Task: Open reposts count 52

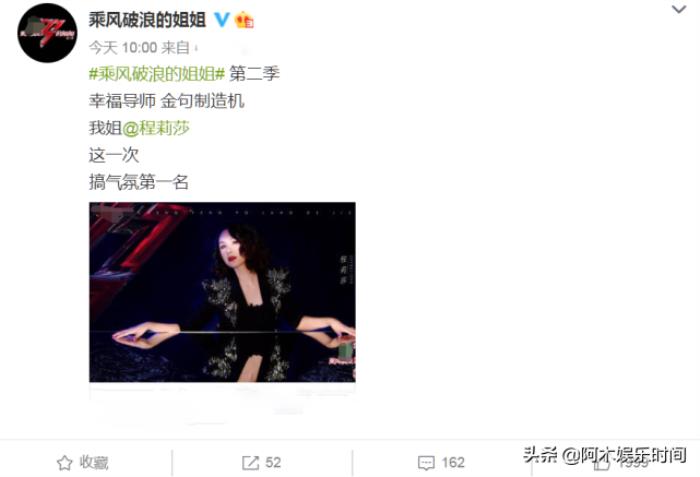Action: coord(273,463)
